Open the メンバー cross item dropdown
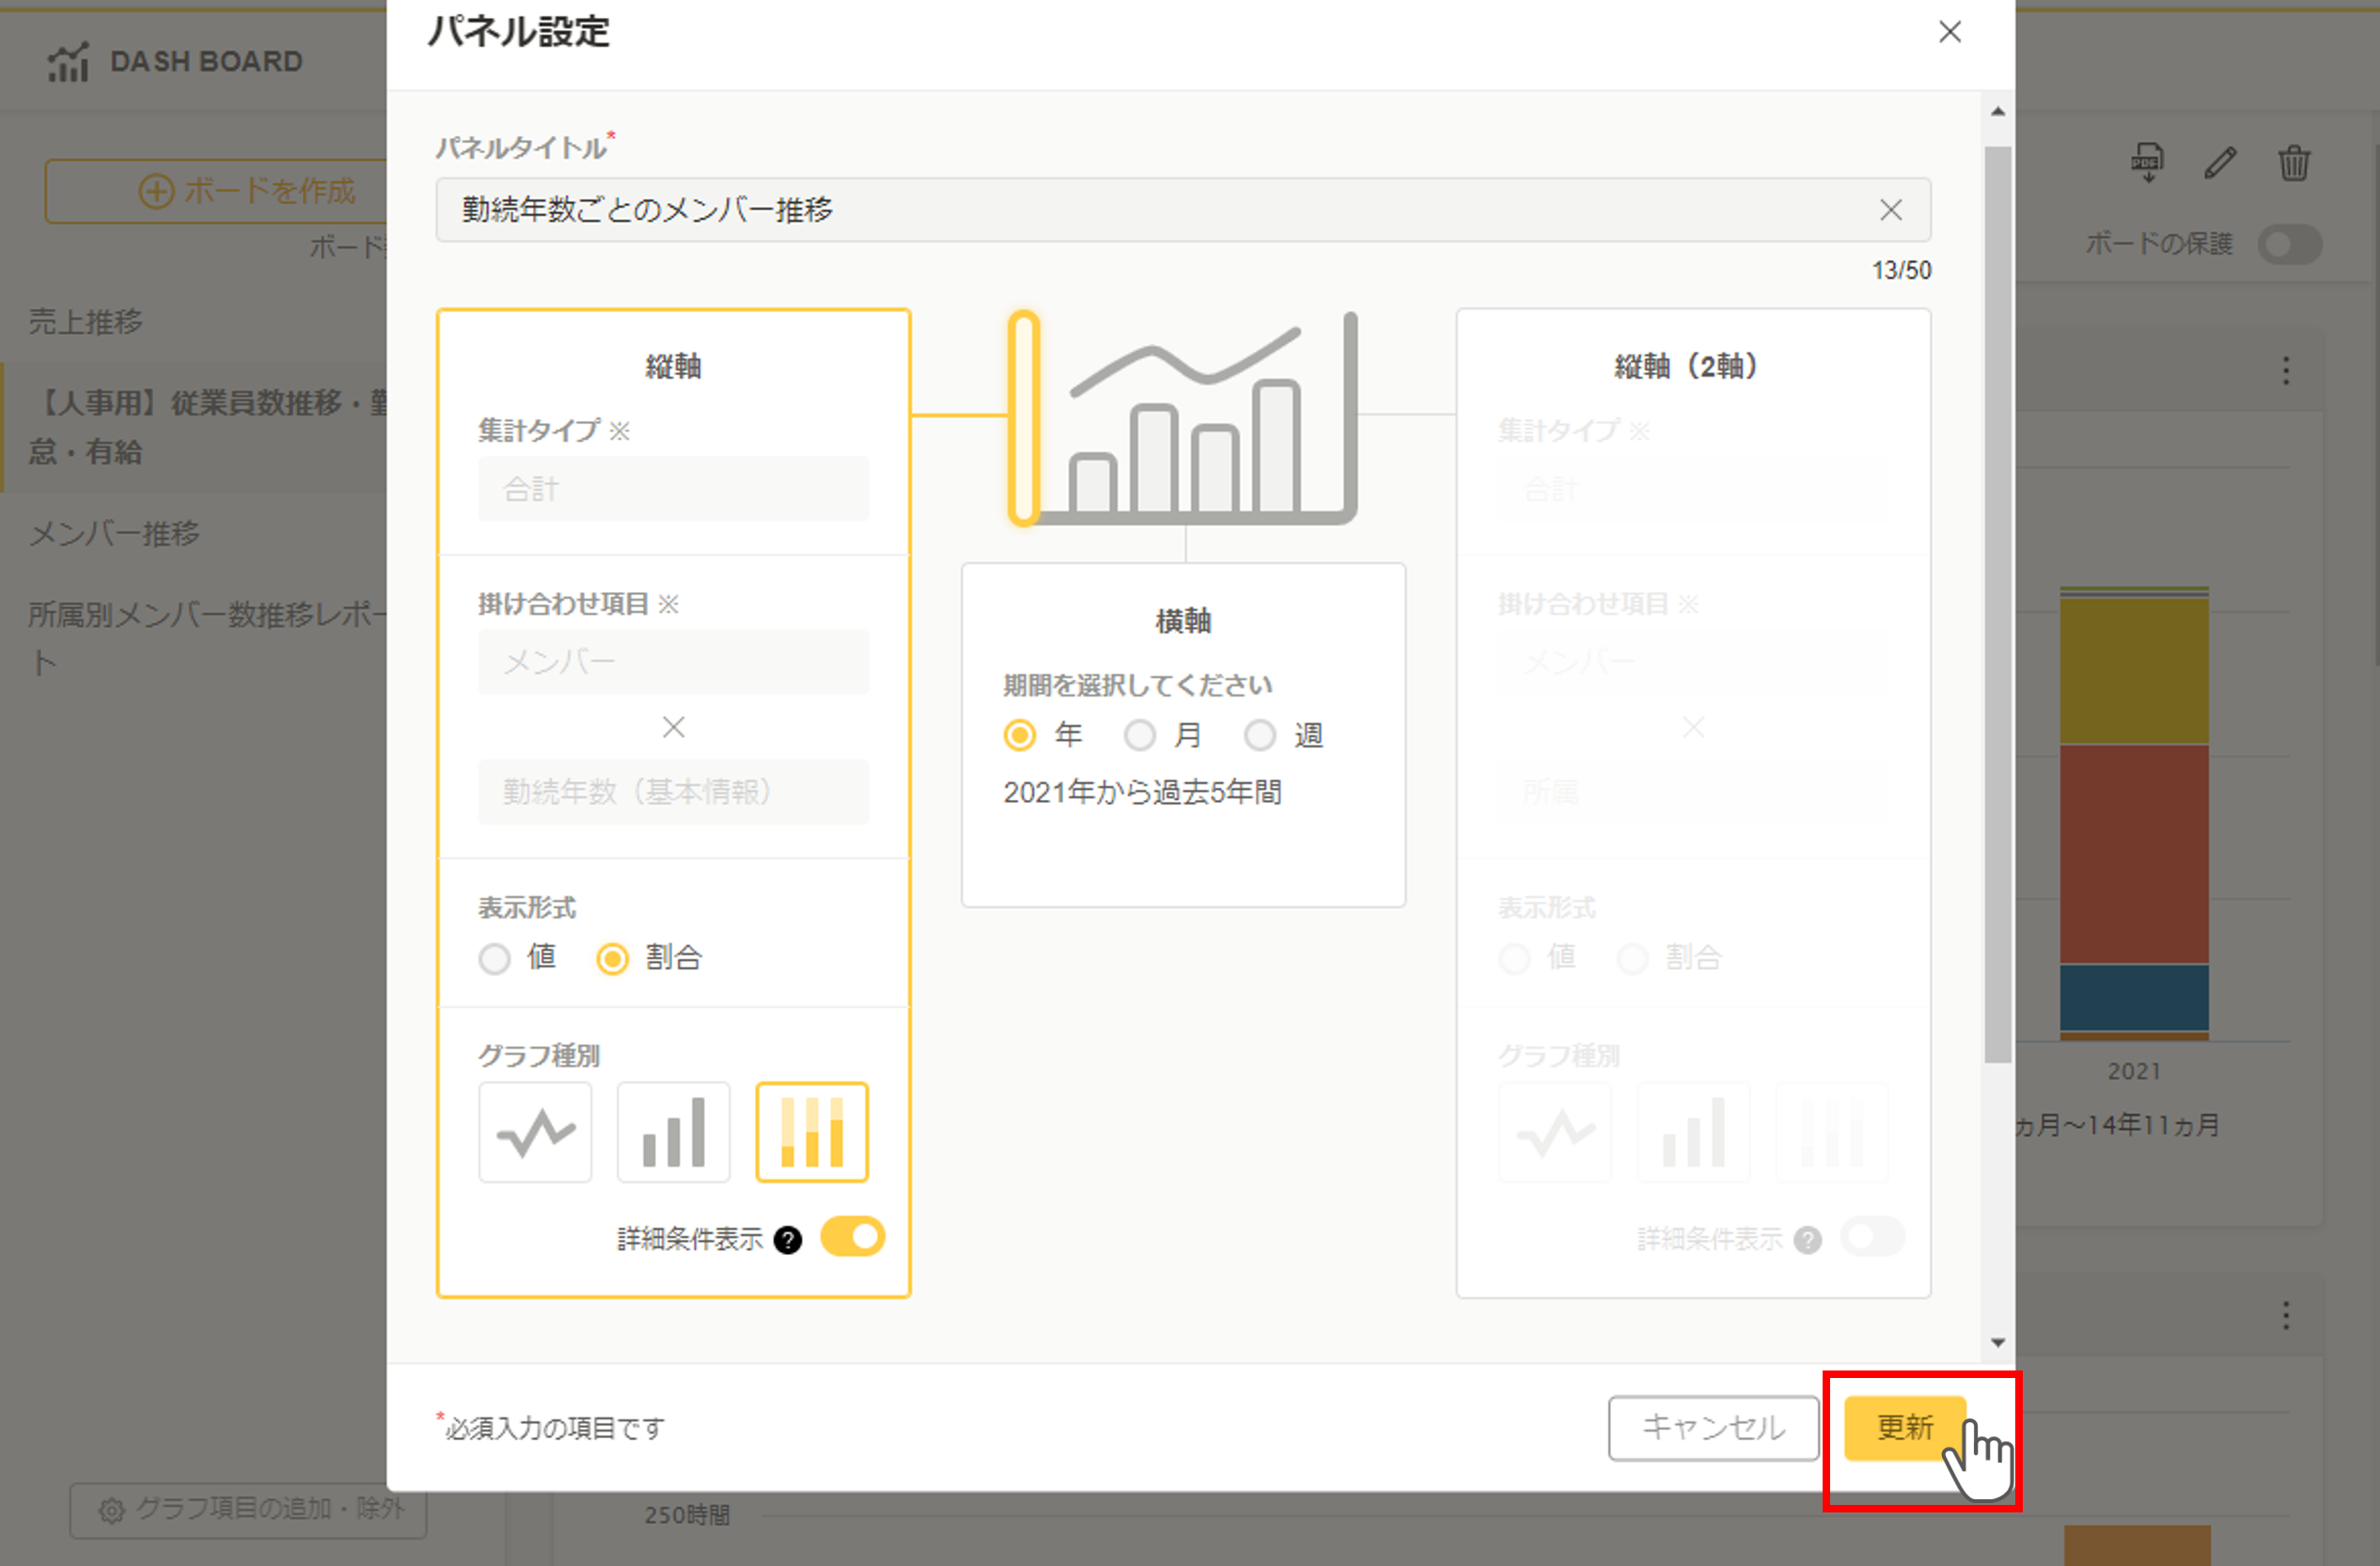The image size is (2380, 1566). 673,662
